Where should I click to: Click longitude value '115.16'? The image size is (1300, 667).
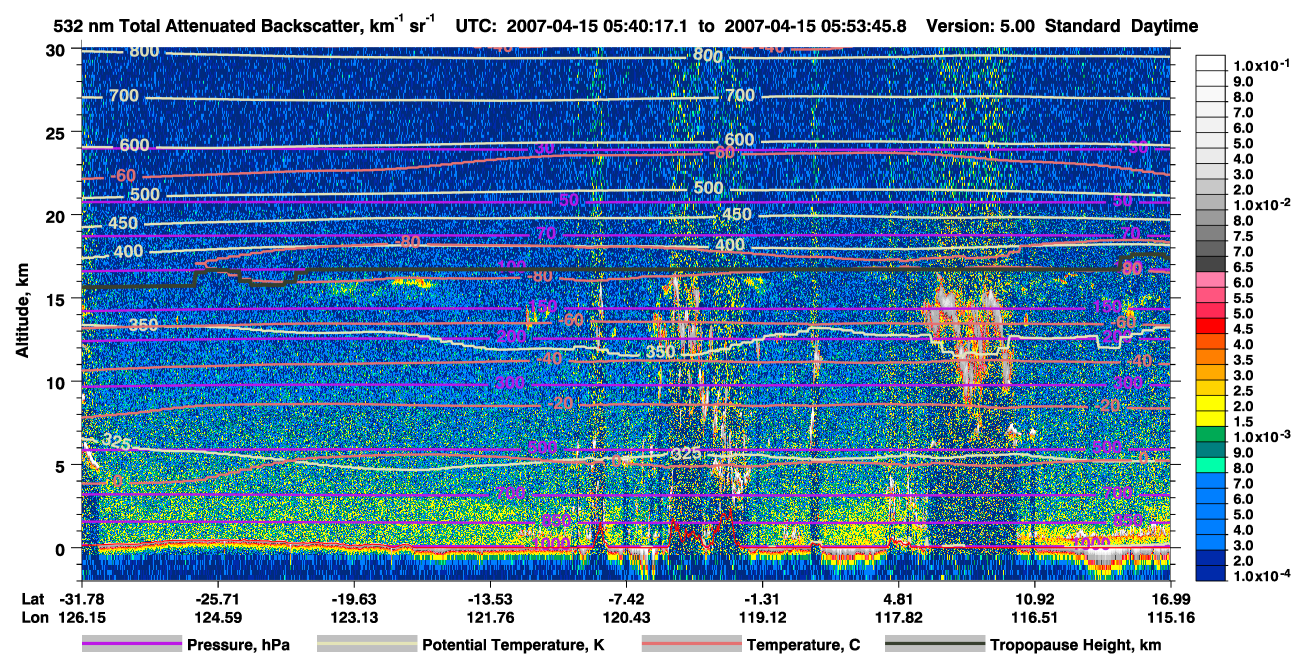coord(1170,617)
